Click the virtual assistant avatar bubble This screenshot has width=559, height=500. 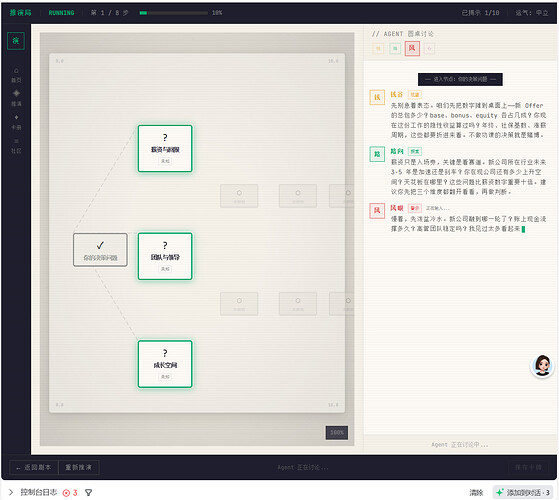point(542,366)
